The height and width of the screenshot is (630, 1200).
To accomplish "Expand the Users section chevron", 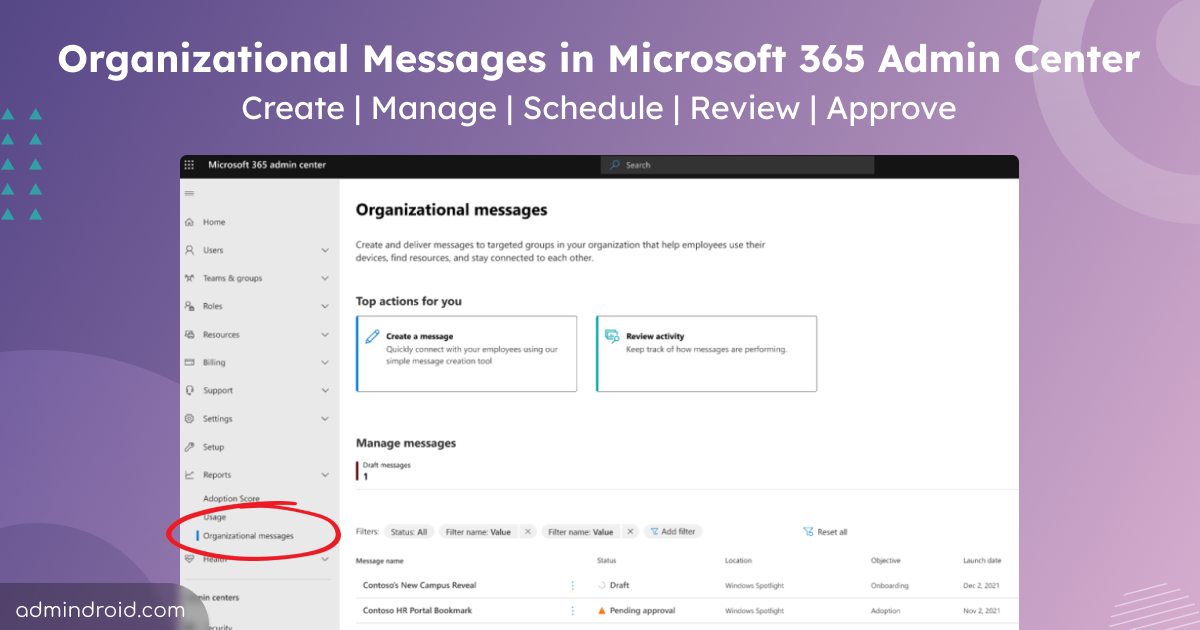I will pos(325,250).
